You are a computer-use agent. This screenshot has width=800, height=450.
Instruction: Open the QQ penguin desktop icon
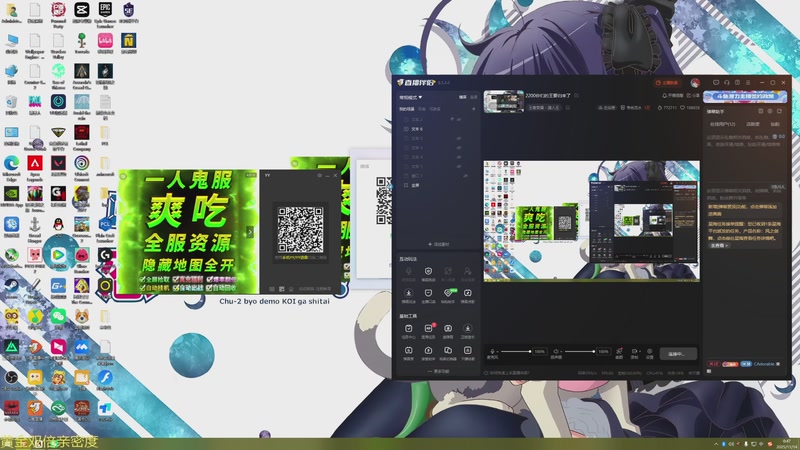58,224
